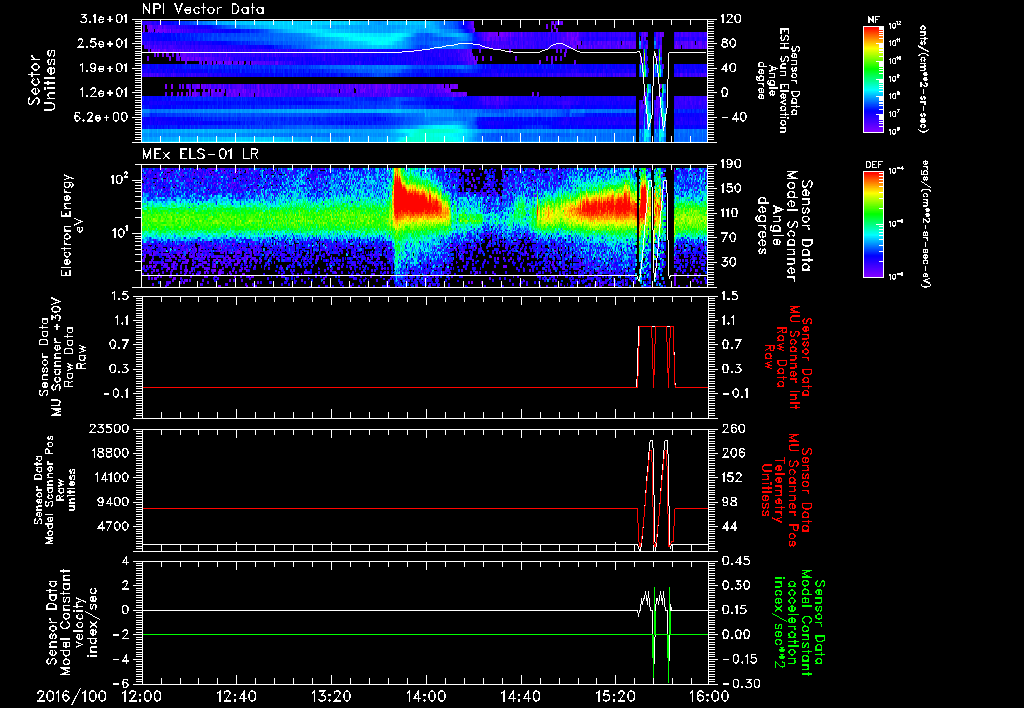Click the "1.9e+01" sector tick value
1024x708 pixels.
[104, 68]
